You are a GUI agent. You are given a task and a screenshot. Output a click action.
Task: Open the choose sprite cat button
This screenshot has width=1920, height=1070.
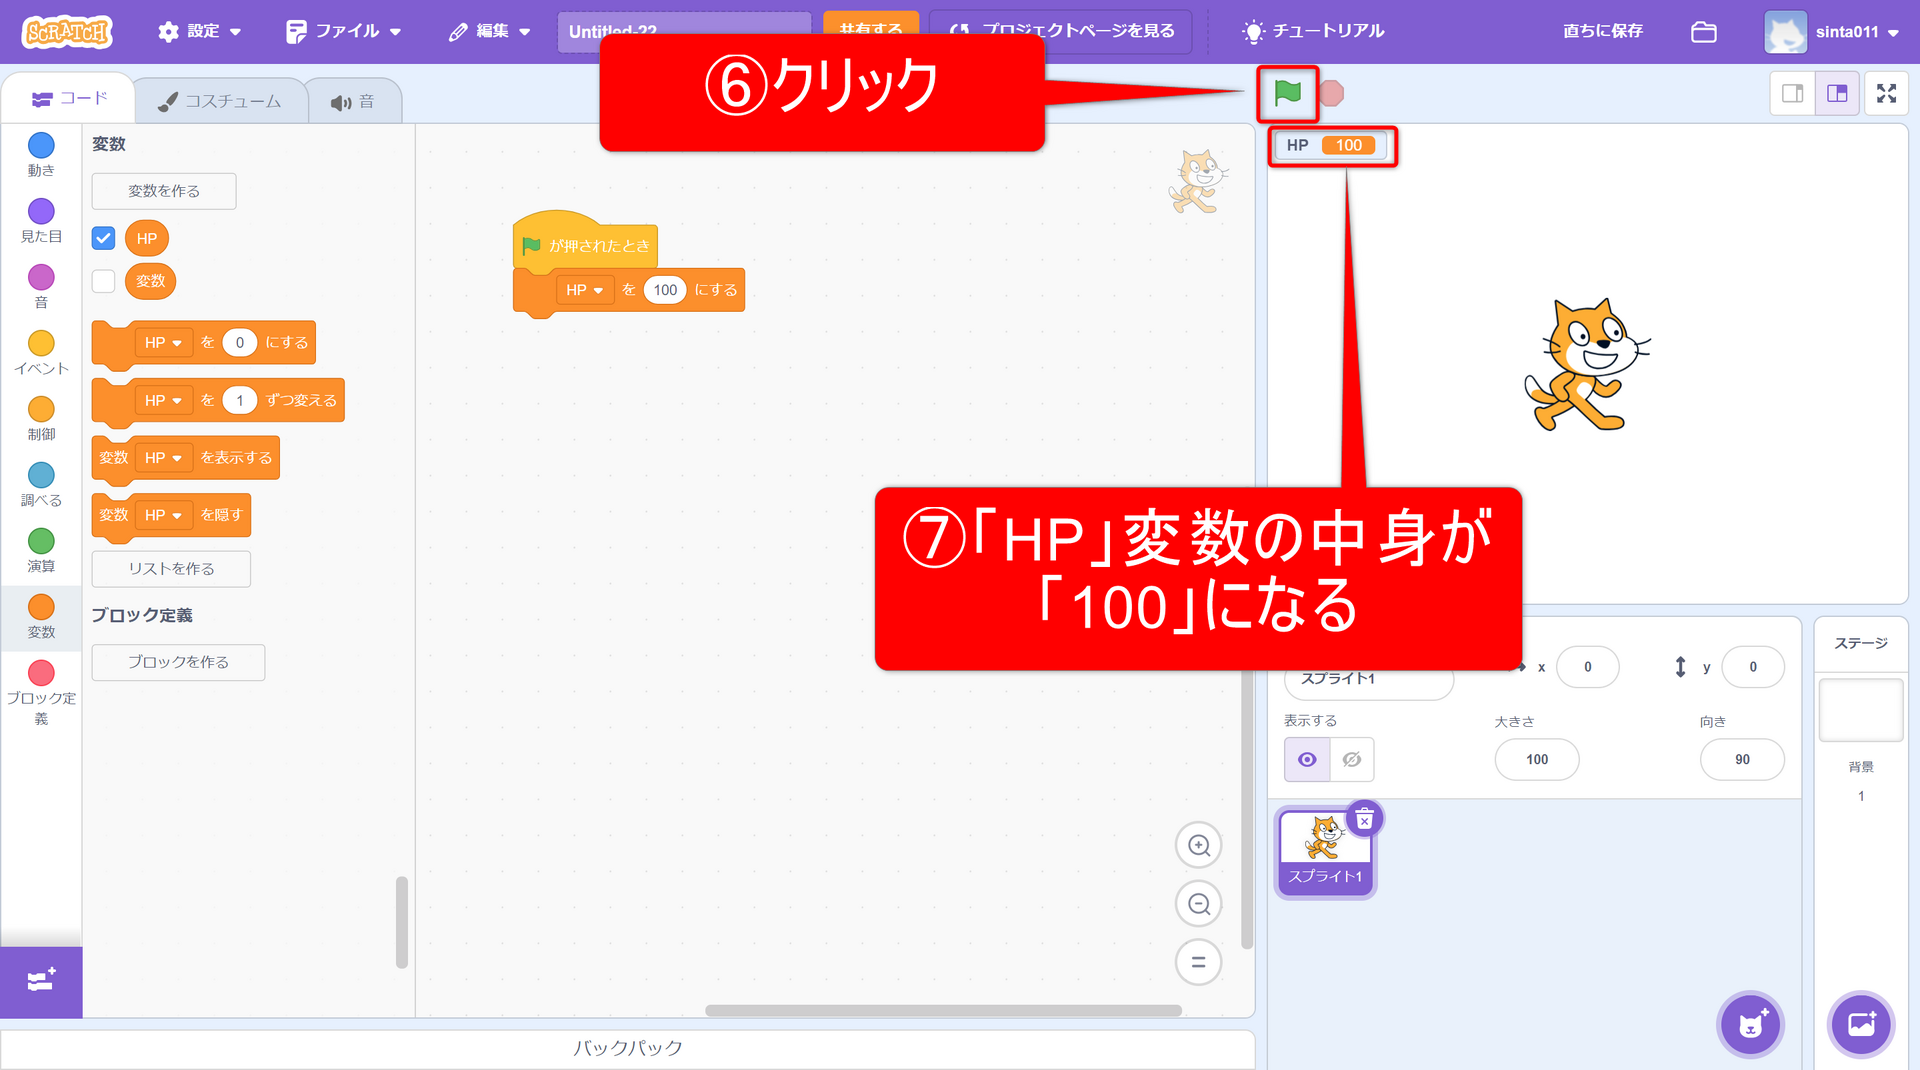1750,1025
